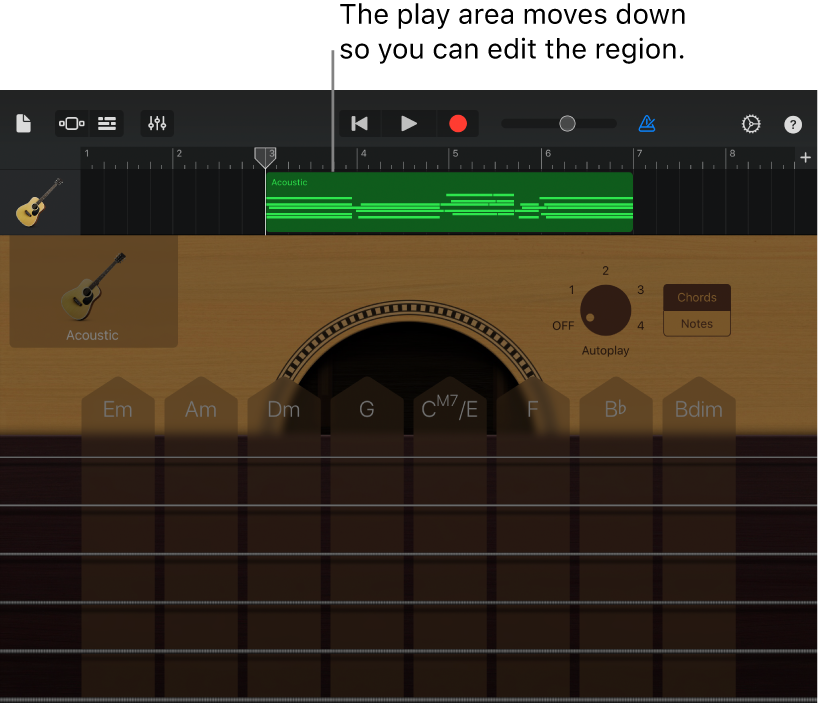Strum the Em chord strip
Screen dimensions: 820x706
(118, 539)
